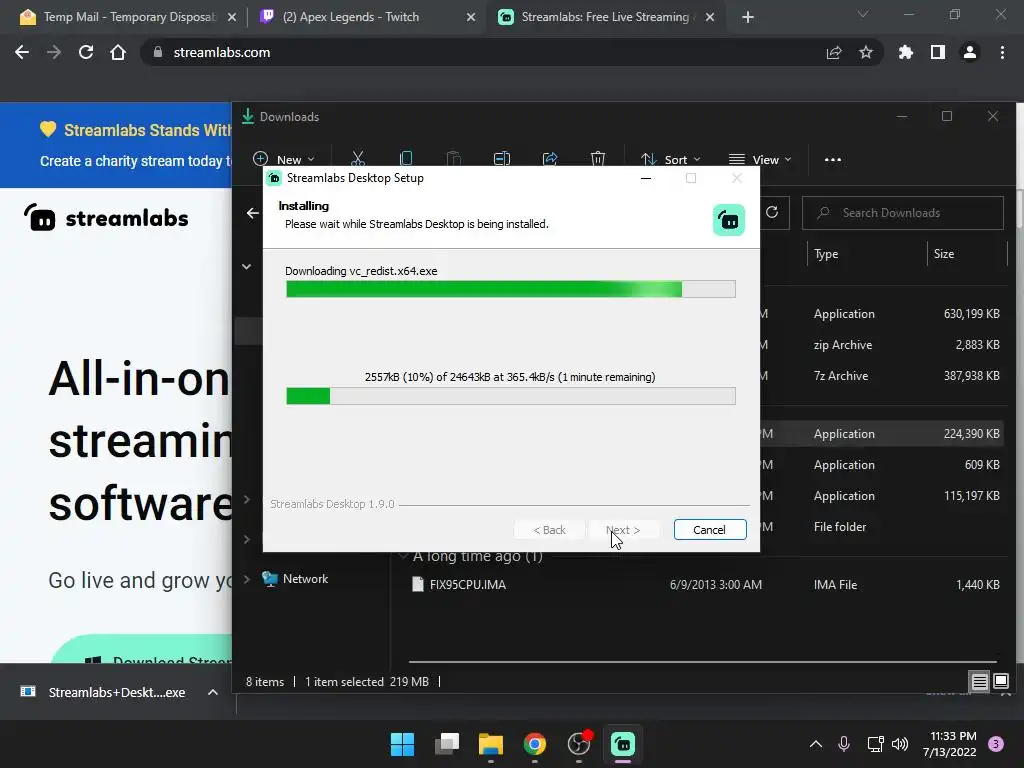Open the Sort dropdown menu

click(x=671, y=159)
